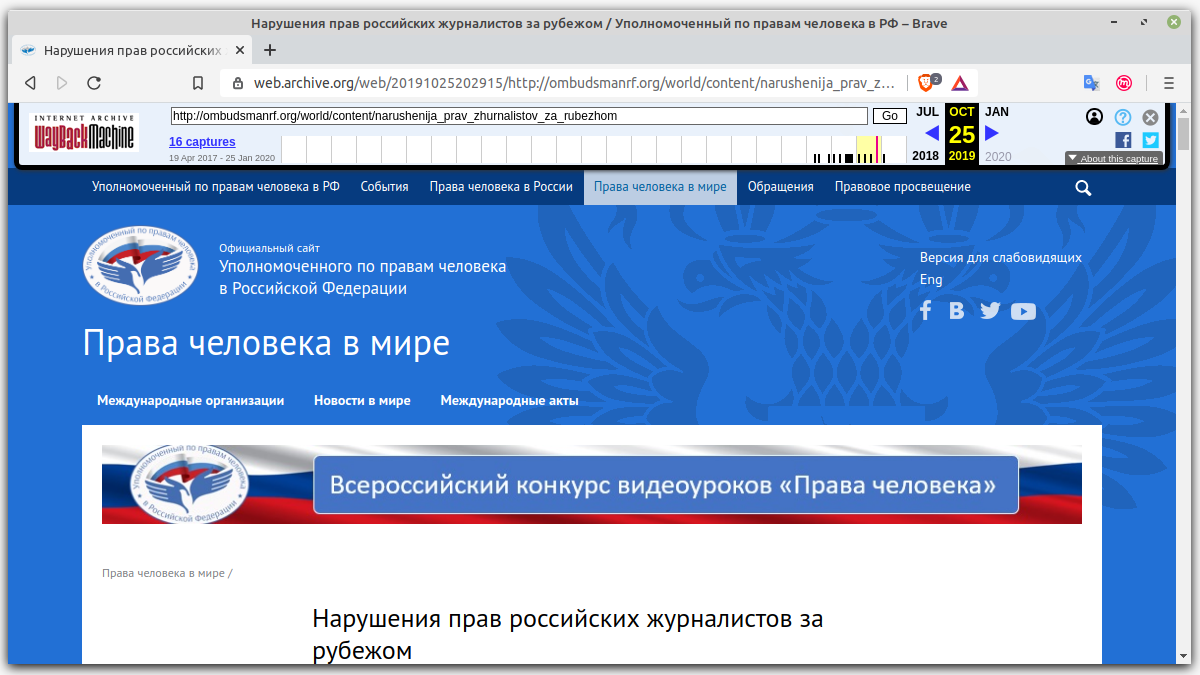The image size is (1200, 675).
Task: Open the 16 captures link
Action: 201,141
